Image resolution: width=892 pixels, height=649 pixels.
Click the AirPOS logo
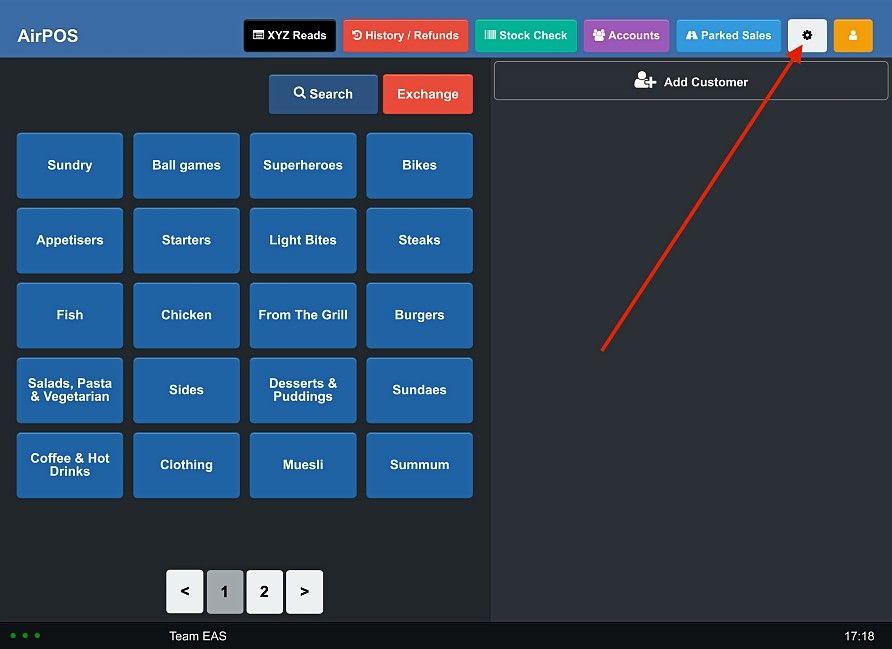[48, 36]
